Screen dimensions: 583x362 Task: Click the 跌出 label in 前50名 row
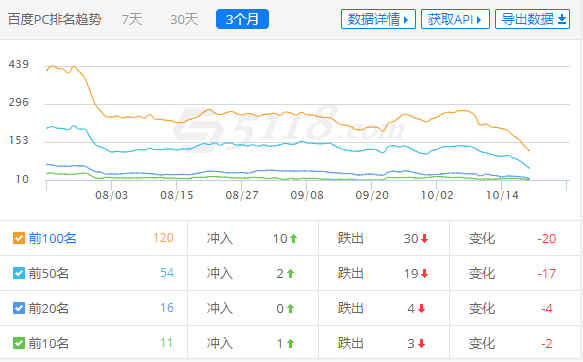351,273
